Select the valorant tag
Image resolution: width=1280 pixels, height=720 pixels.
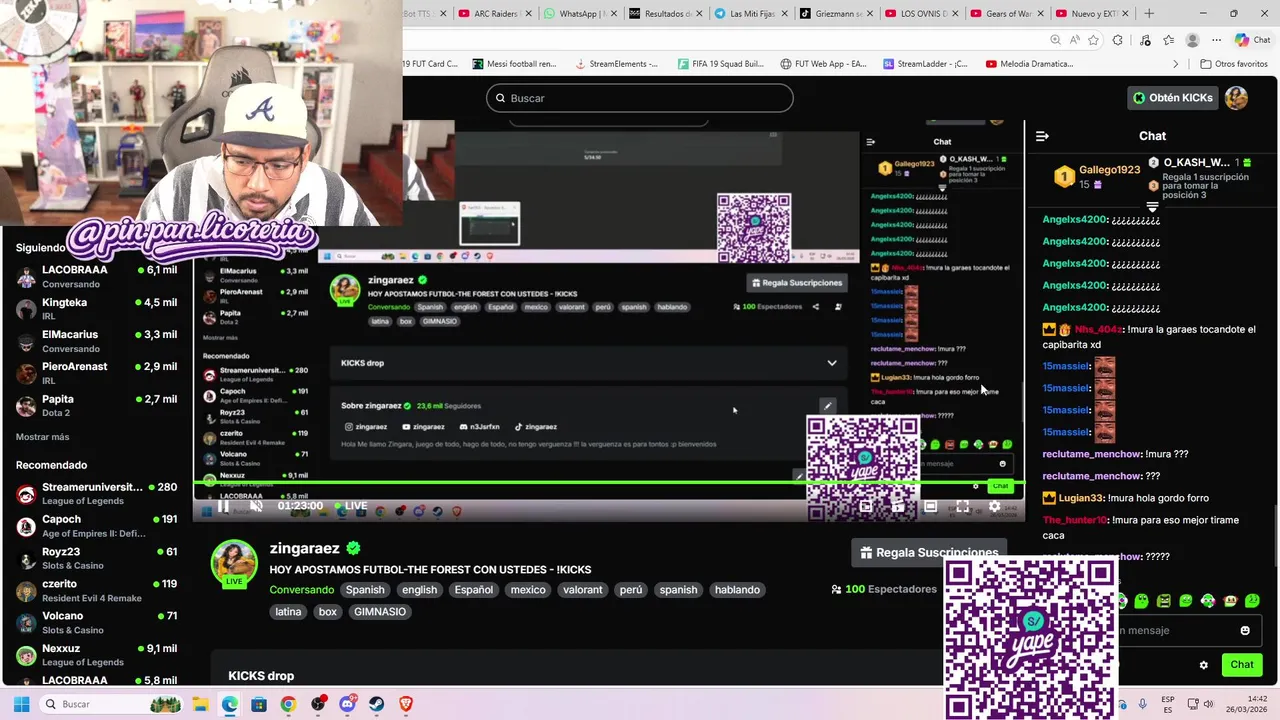(582, 590)
